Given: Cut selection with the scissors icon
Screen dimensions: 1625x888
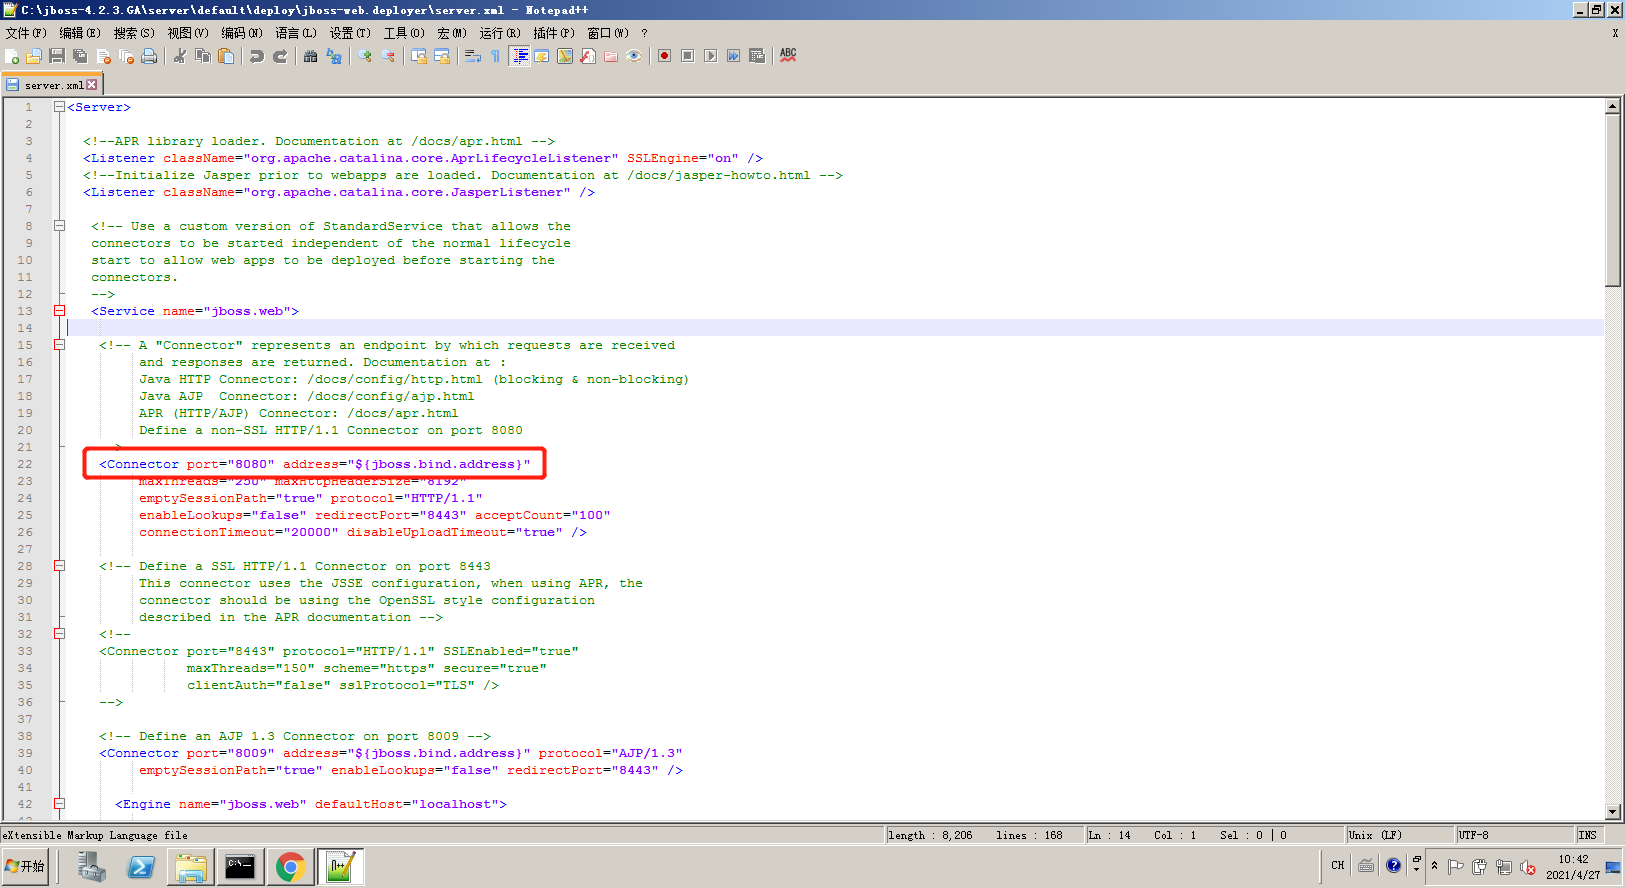Looking at the screenshot, I should pyautogui.click(x=180, y=56).
